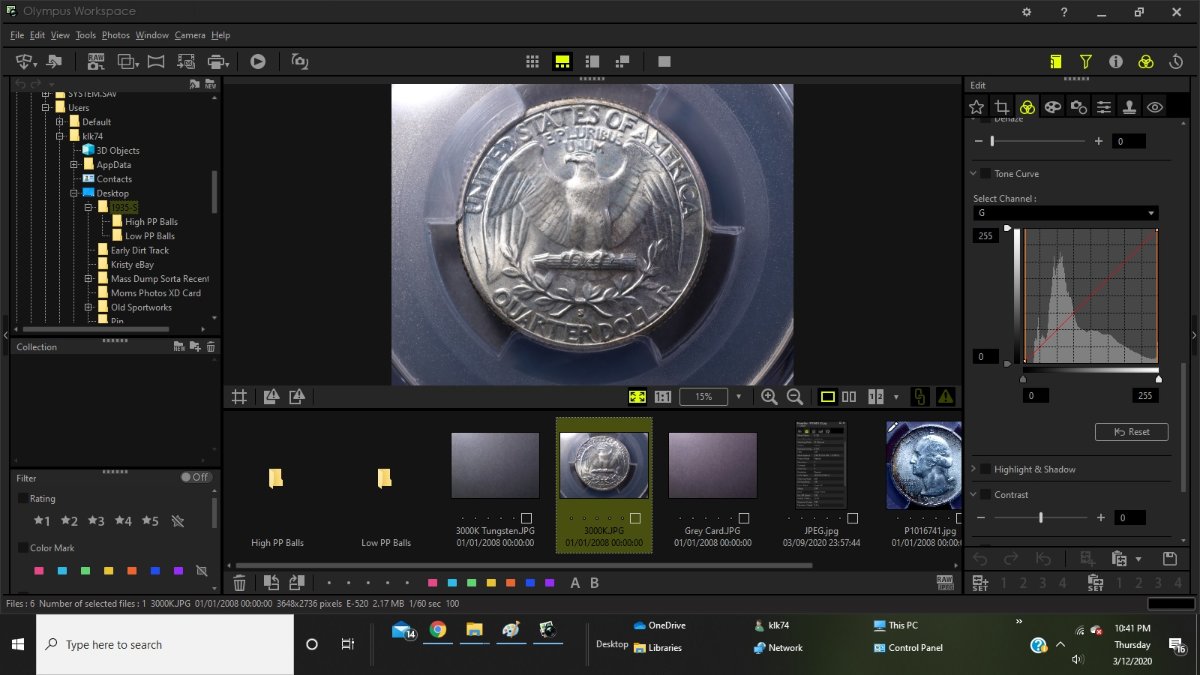This screenshot has height=675, width=1200.
Task: Select Kristy eBay folder in tree
Action: (132, 265)
